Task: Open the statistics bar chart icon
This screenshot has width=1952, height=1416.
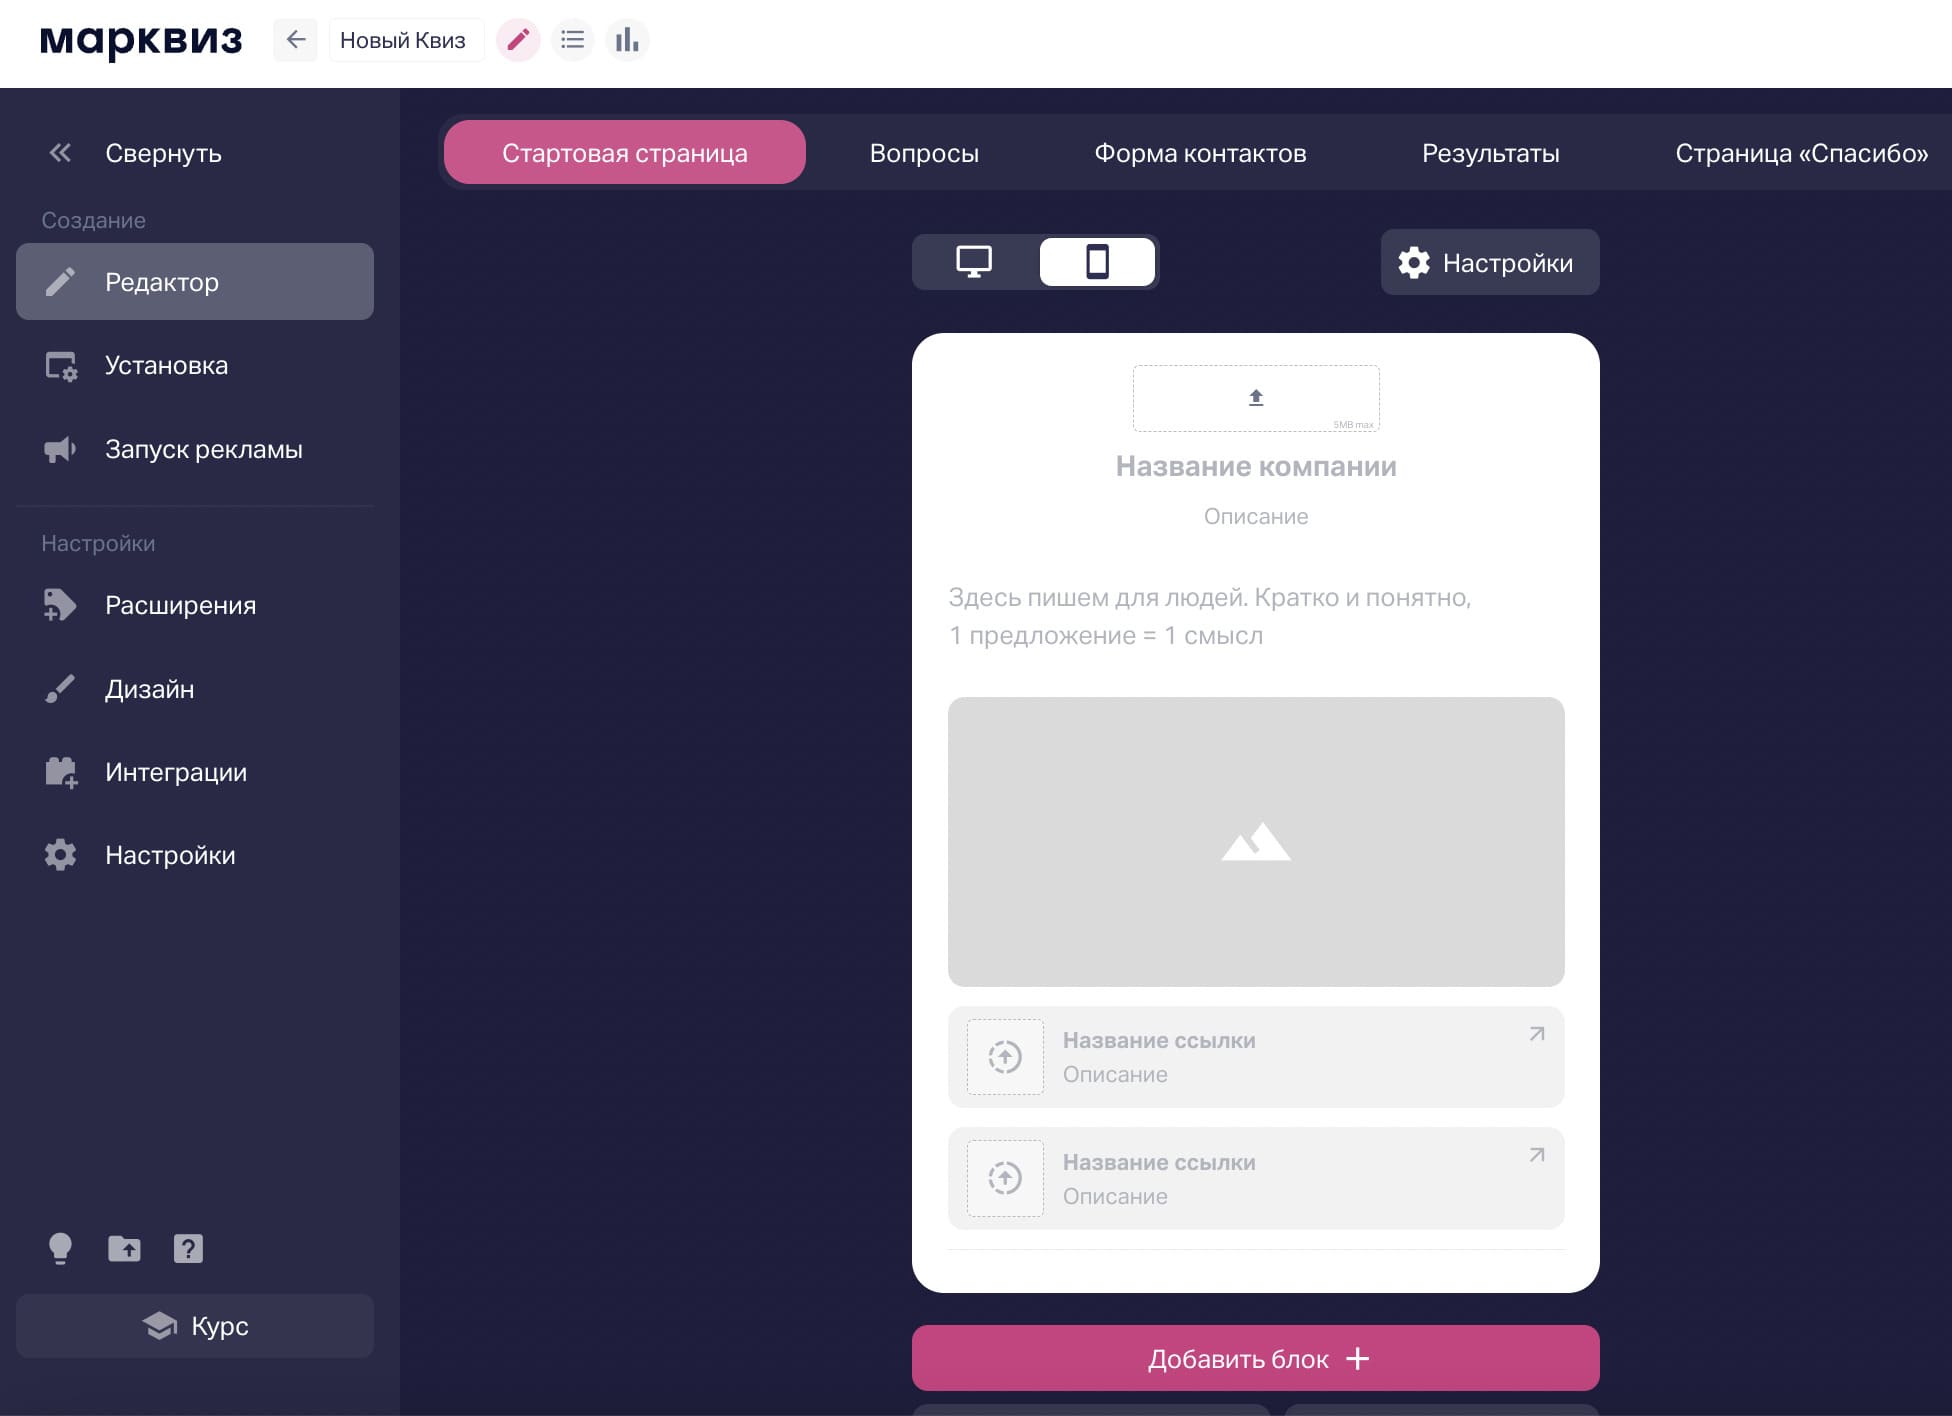Action: [627, 40]
